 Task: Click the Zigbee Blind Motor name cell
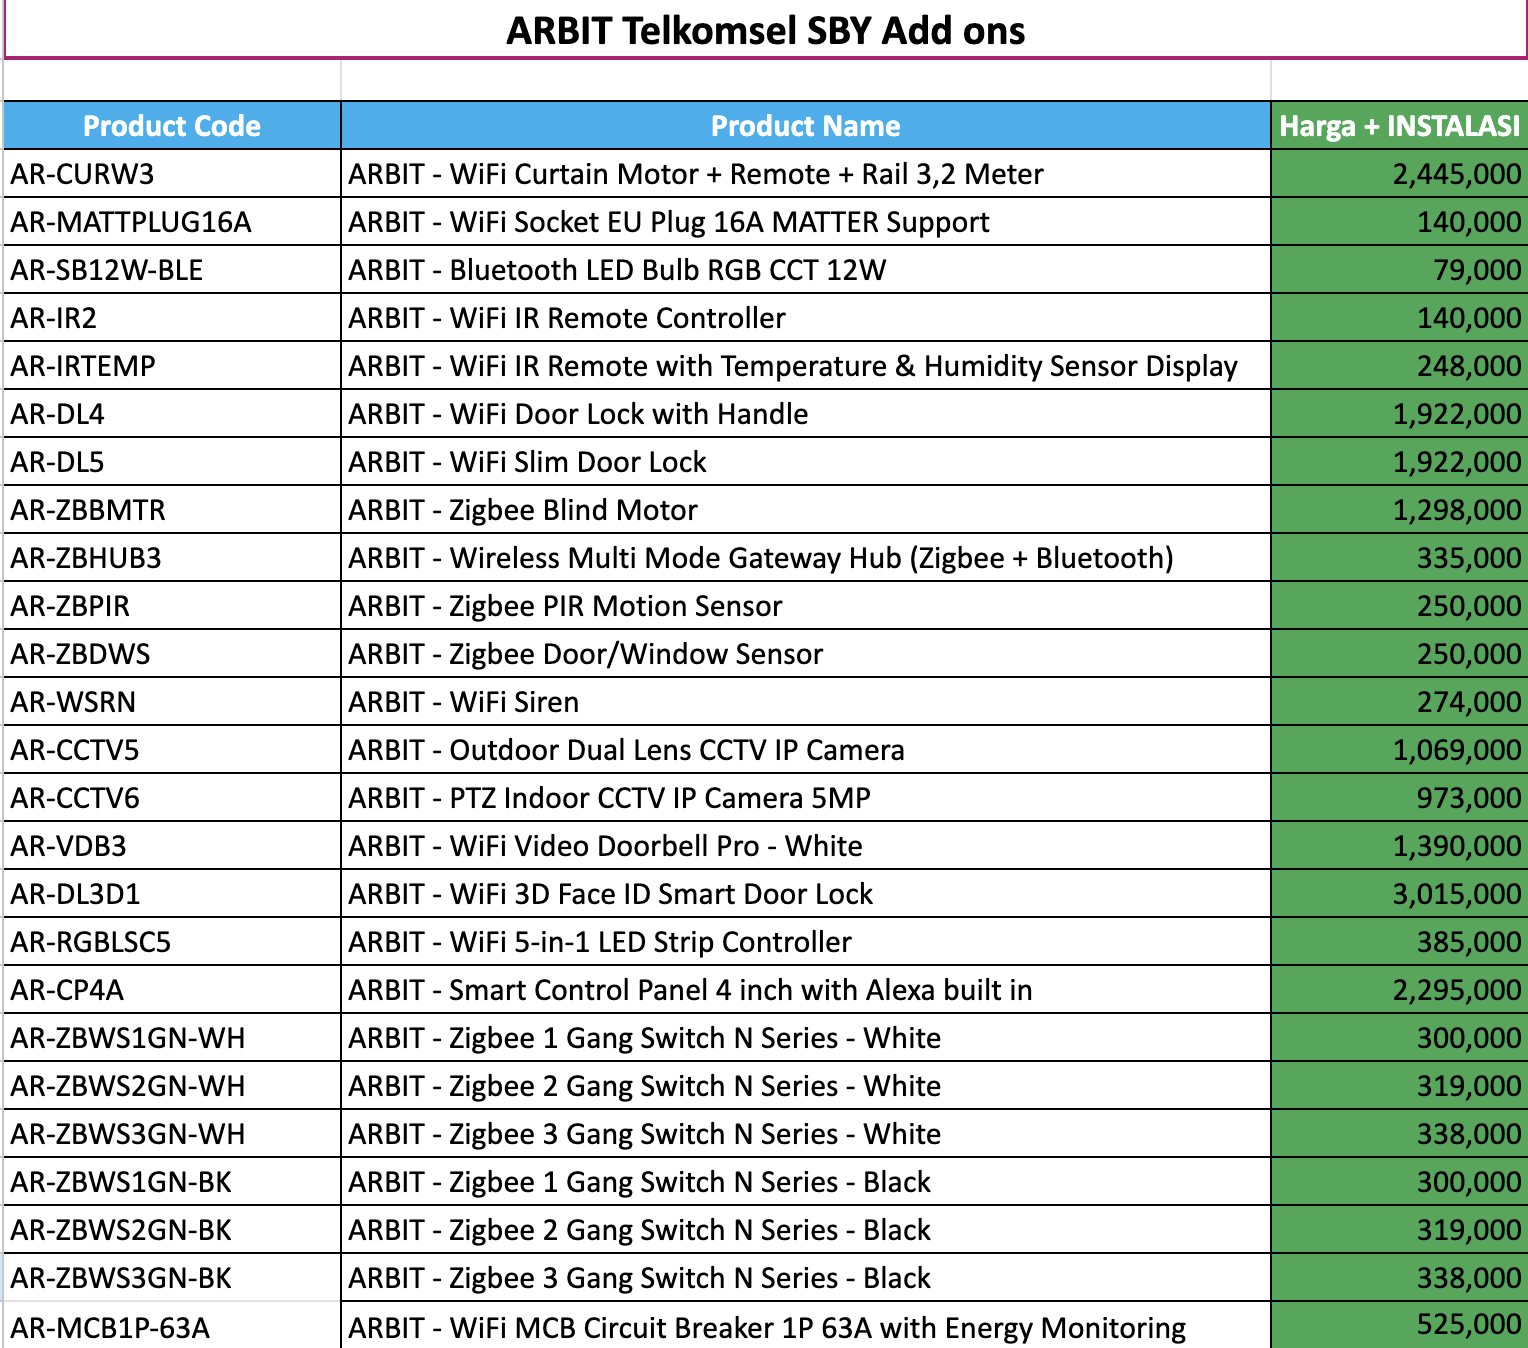[805, 510]
